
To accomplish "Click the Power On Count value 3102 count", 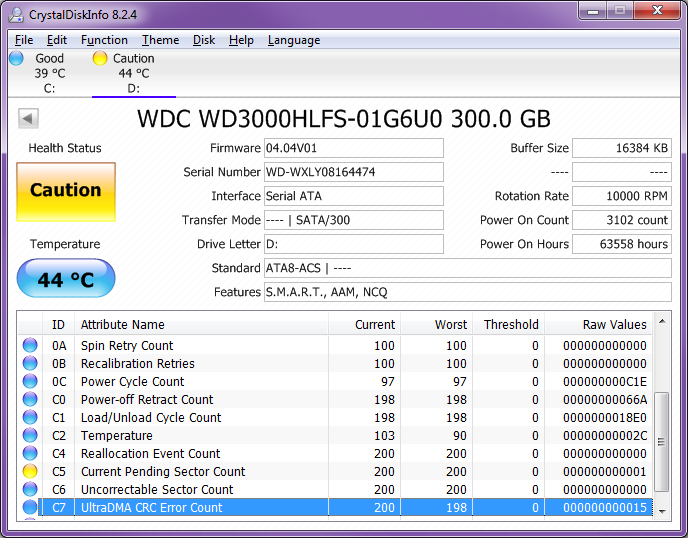I will point(622,220).
